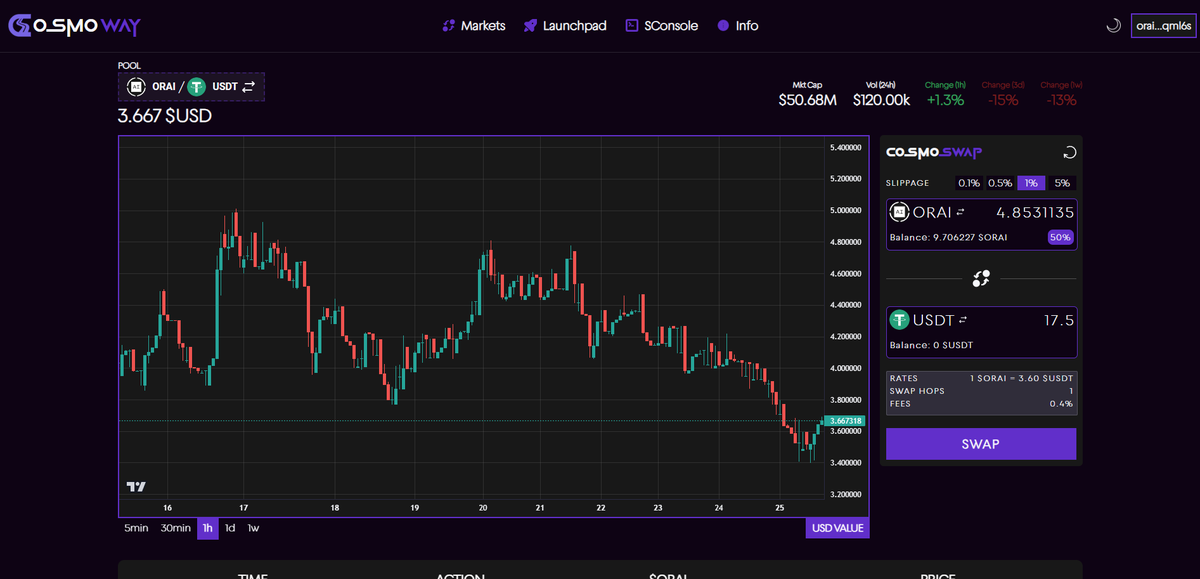The height and width of the screenshot is (579, 1200).
Task: Click the USDT amount input field
Action: pos(1050,318)
